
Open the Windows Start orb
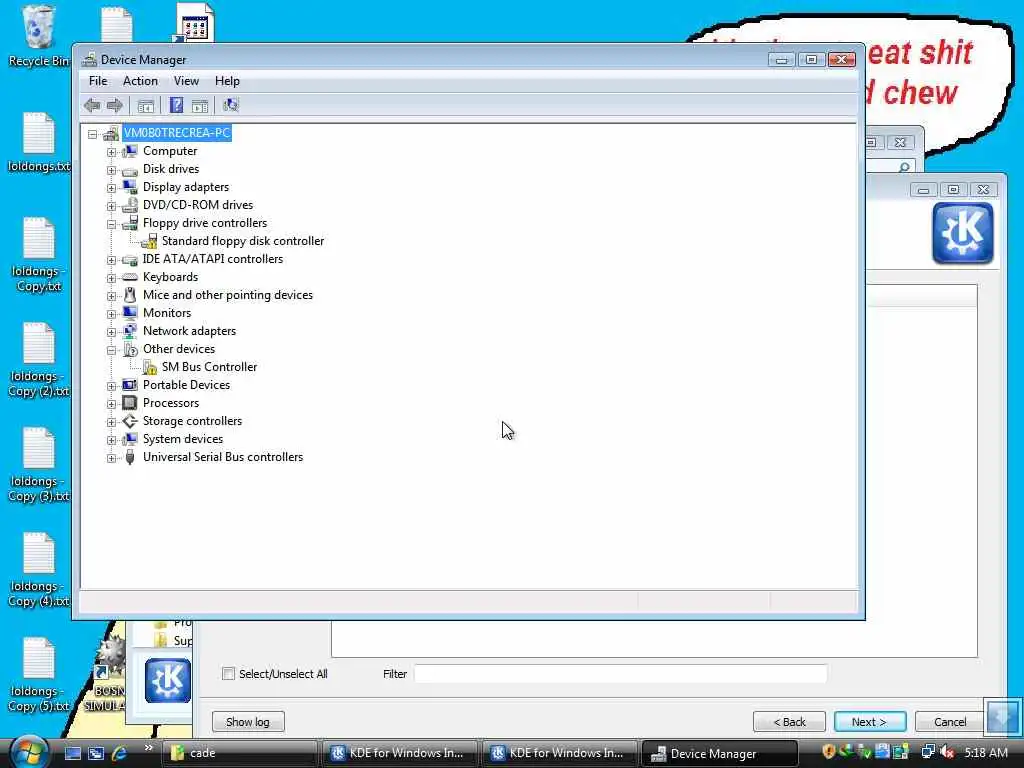pyautogui.click(x=29, y=752)
